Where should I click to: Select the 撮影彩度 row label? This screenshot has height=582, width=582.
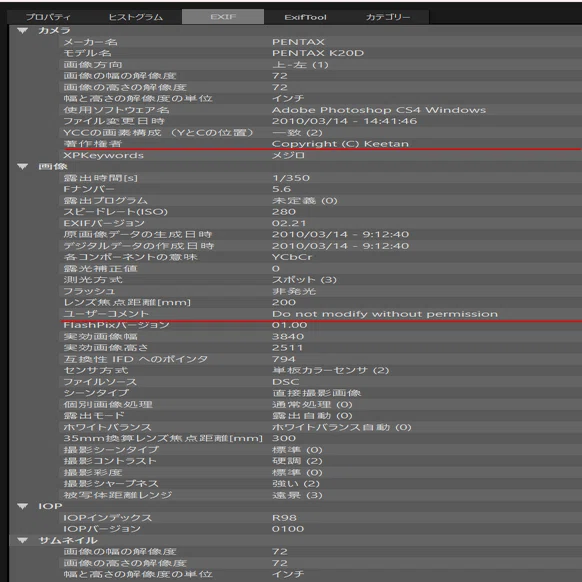(x=92, y=472)
